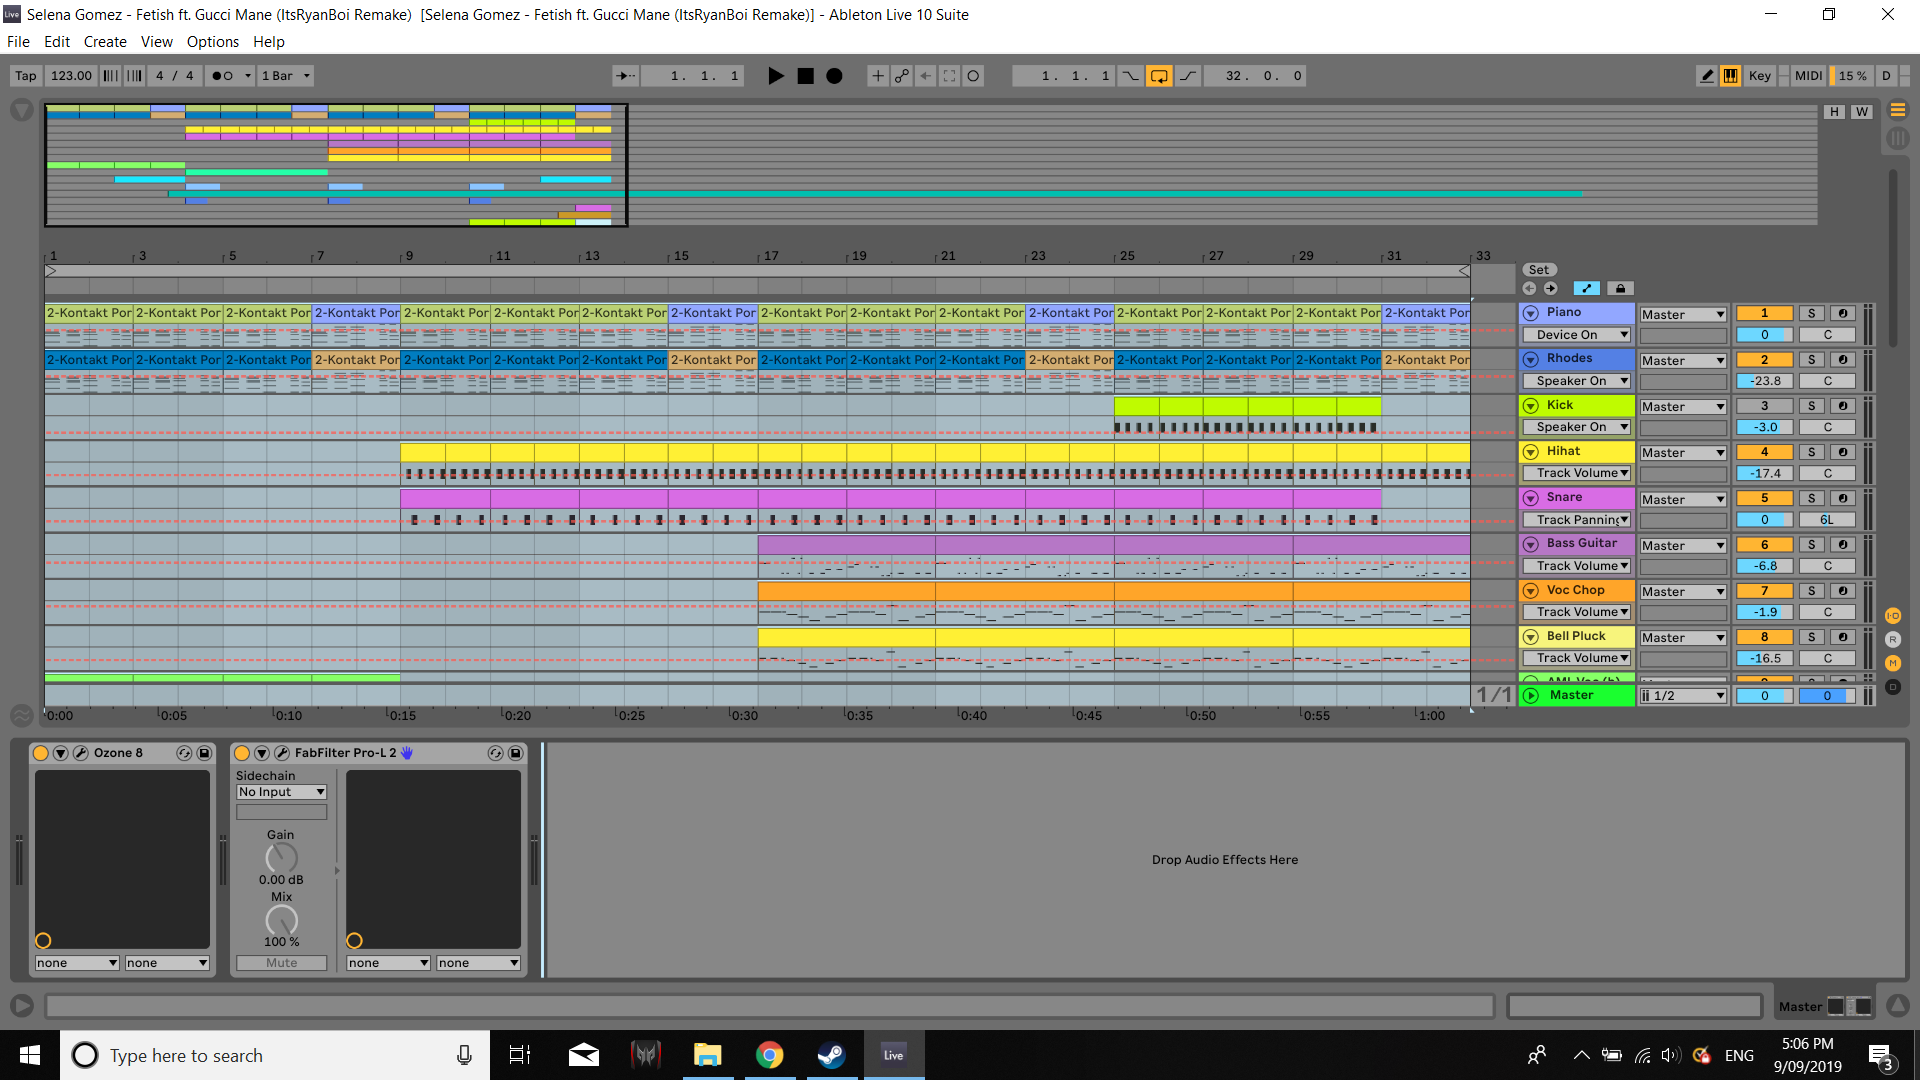Fold the Piano track with unfold triangle

1530,313
